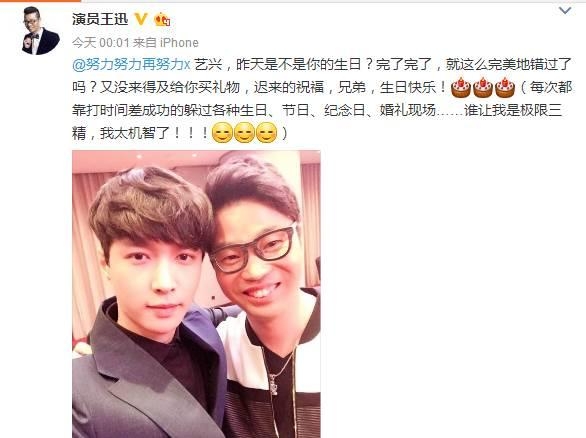
Task: Click the membership crown badge beside username
Action: tap(162, 19)
